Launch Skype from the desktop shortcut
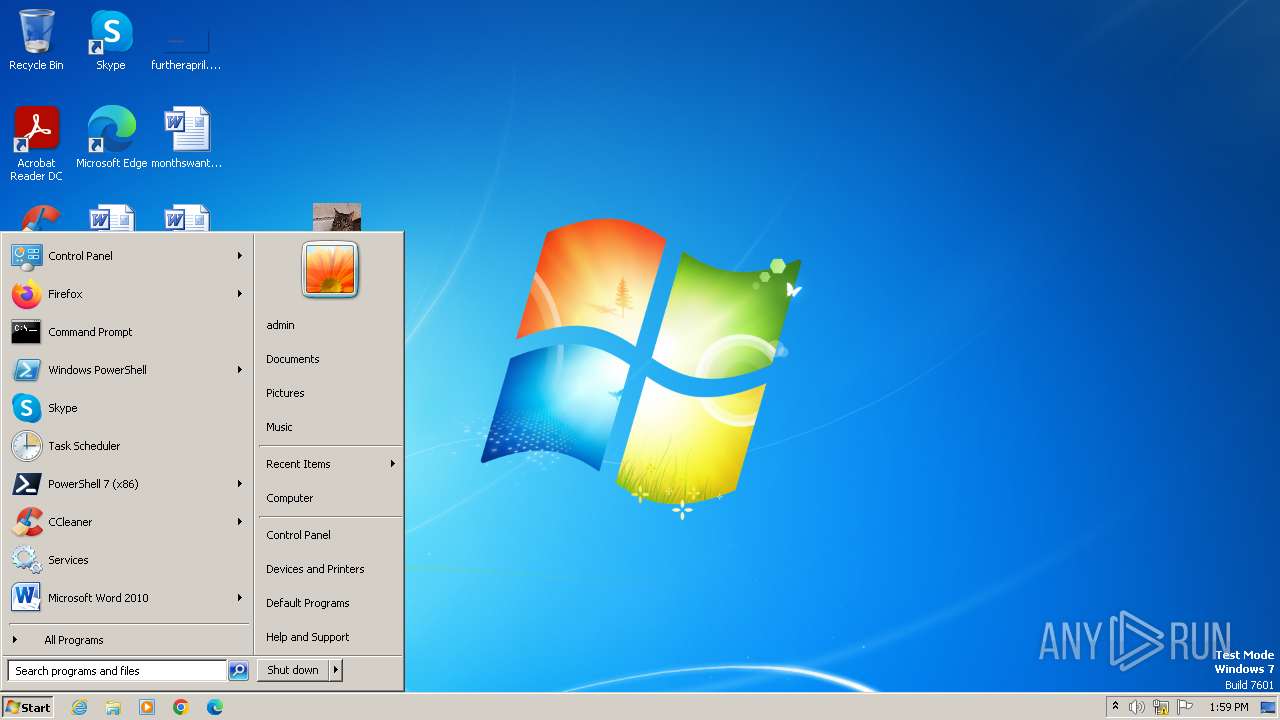The height and width of the screenshot is (720, 1280). pyautogui.click(x=110, y=40)
